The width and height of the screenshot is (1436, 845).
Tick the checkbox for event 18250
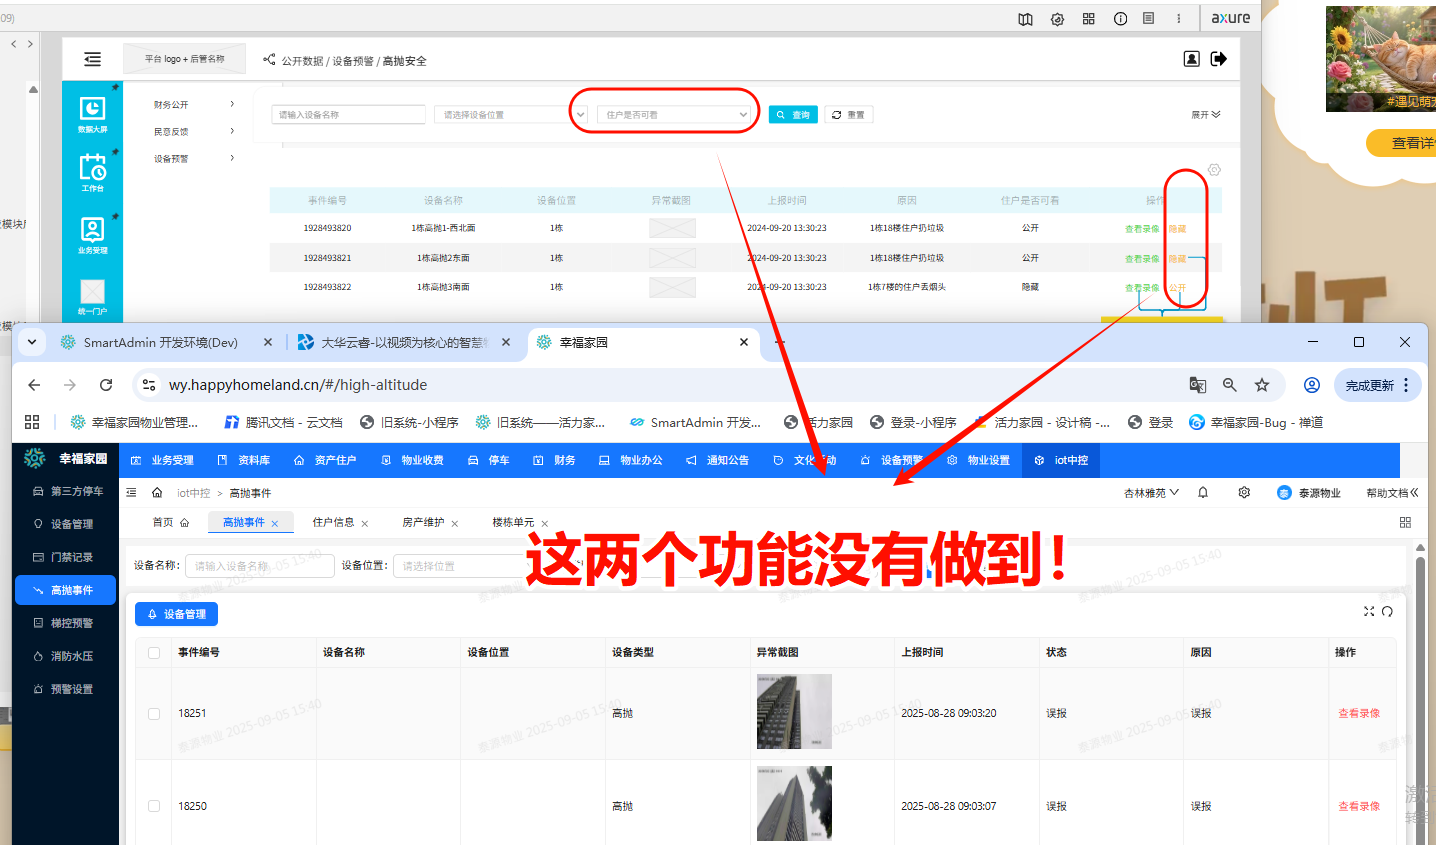tap(154, 806)
